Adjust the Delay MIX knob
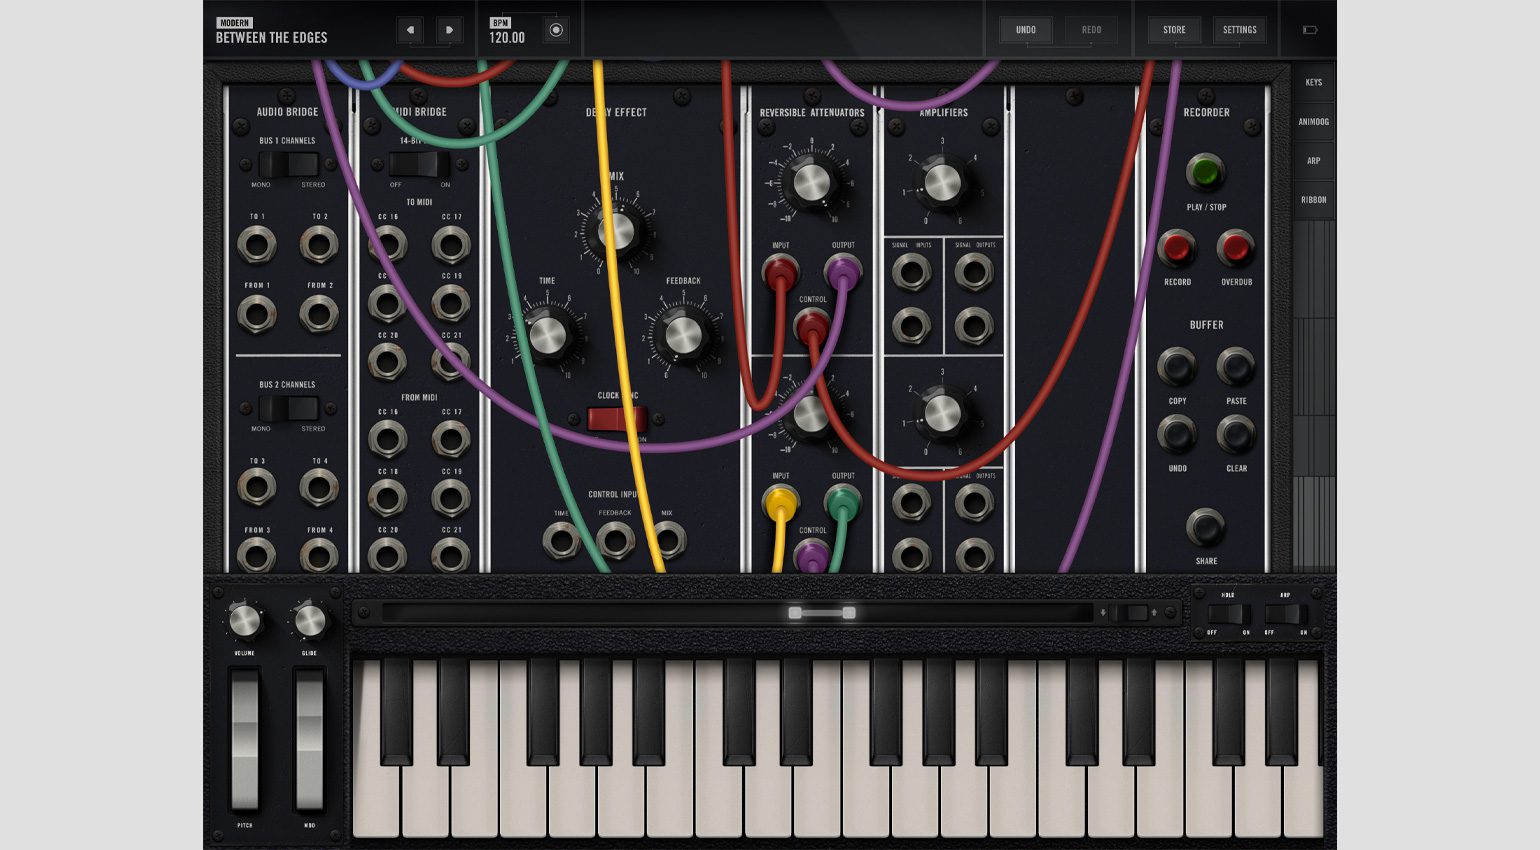The image size is (1540, 850). pos(616,232)
